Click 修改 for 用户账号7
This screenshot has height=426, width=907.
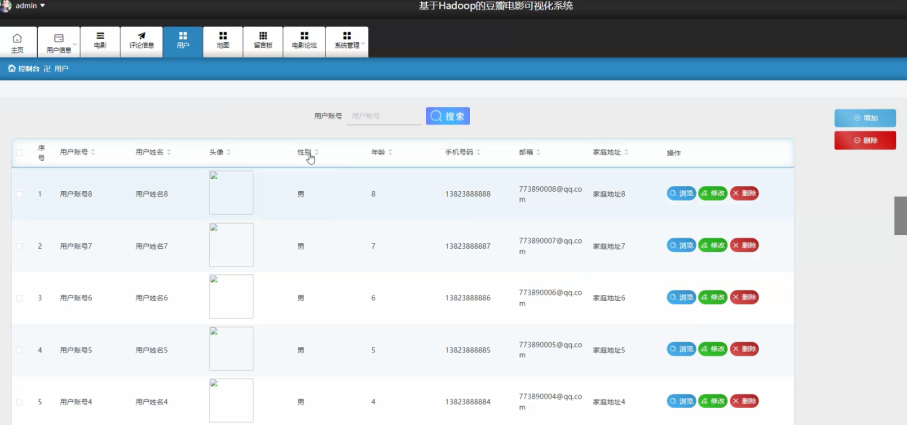(x=713, y=245)
